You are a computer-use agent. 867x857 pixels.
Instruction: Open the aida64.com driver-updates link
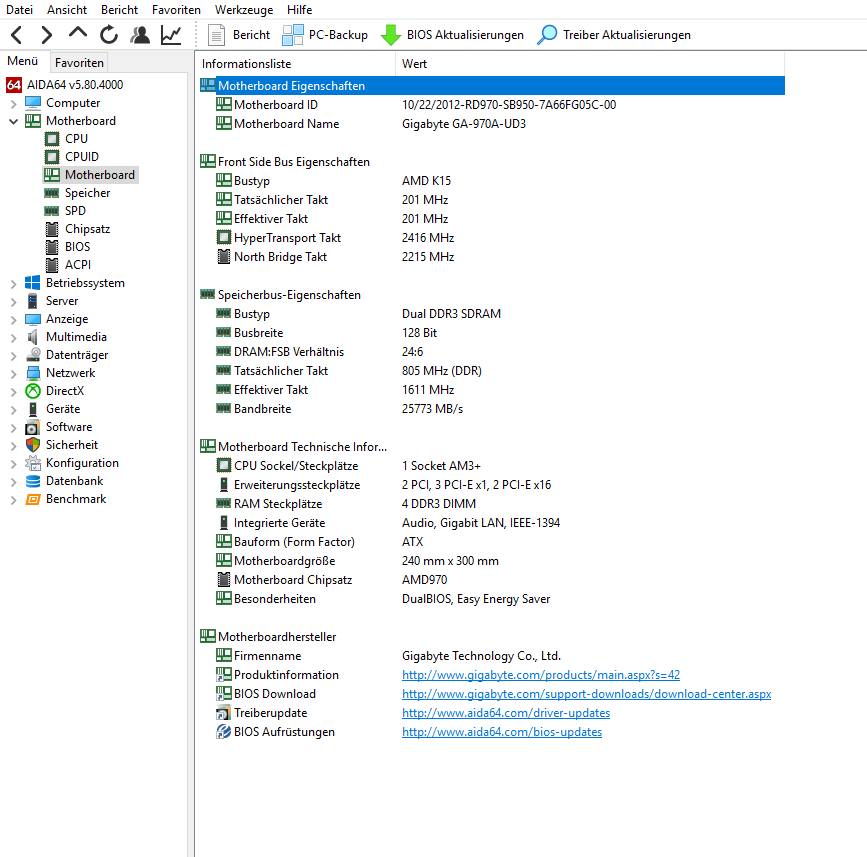pos(506,713)
